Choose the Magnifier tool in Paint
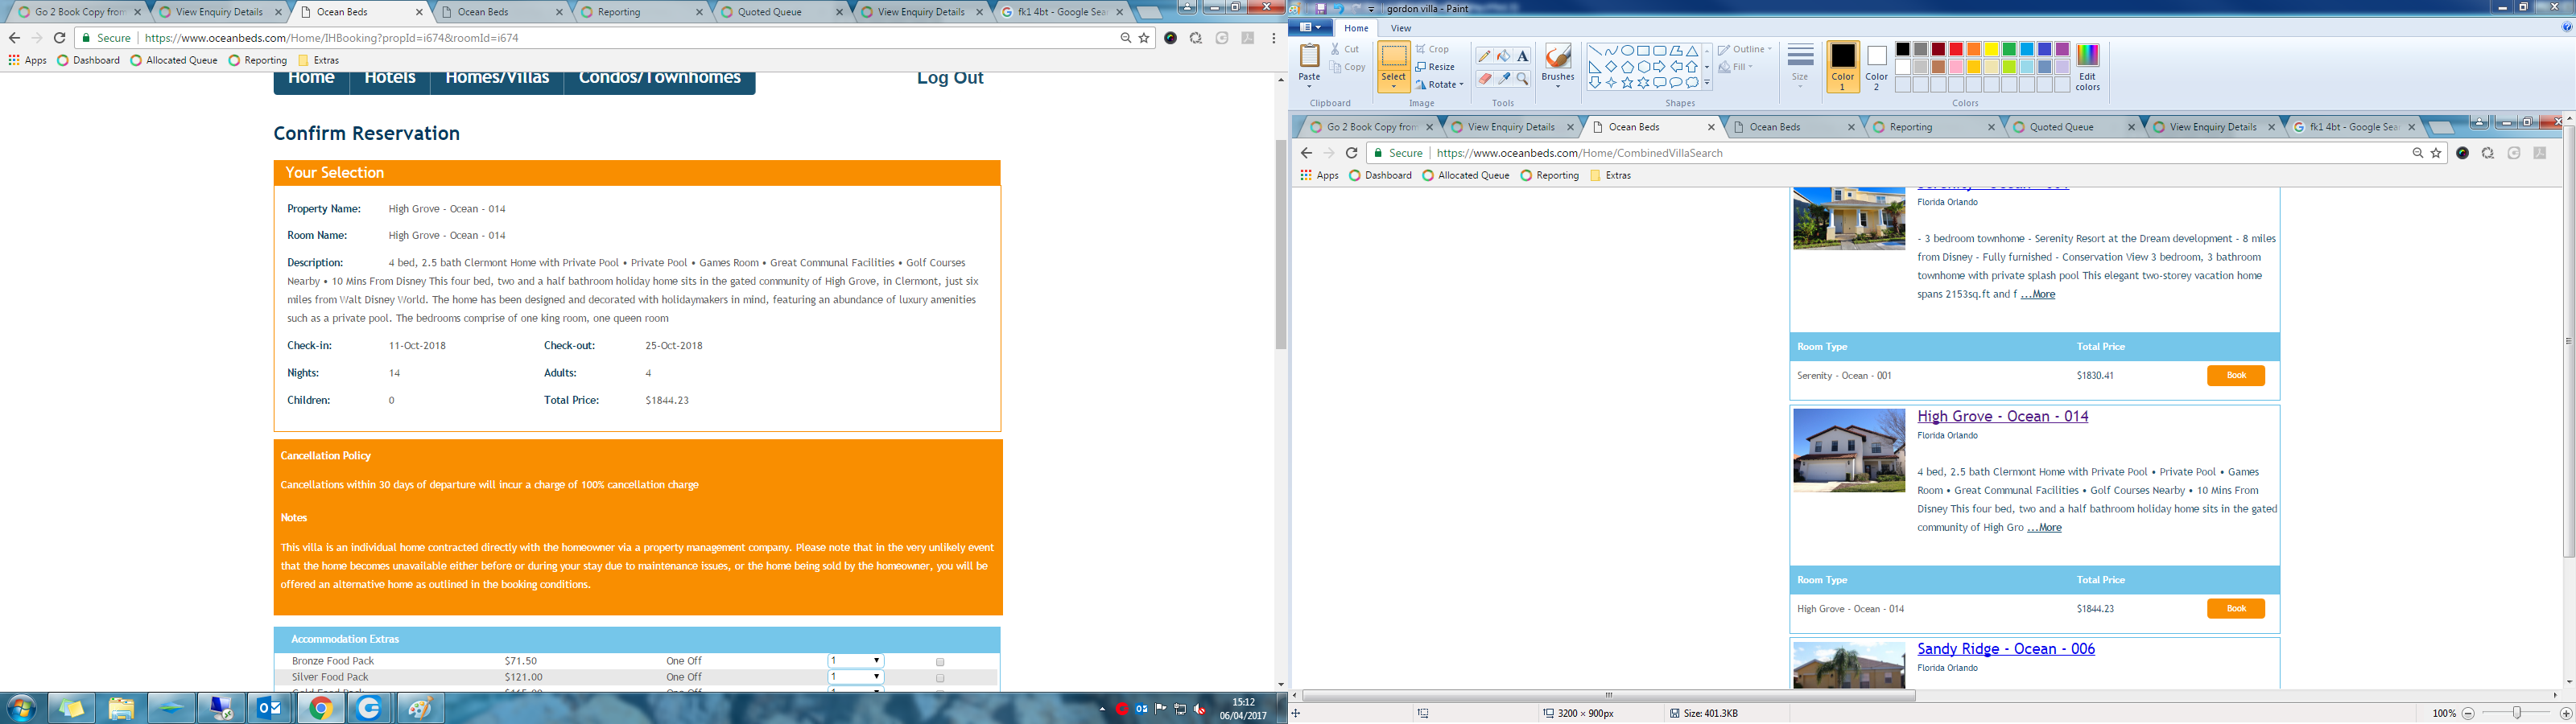 pos(1522,78)
